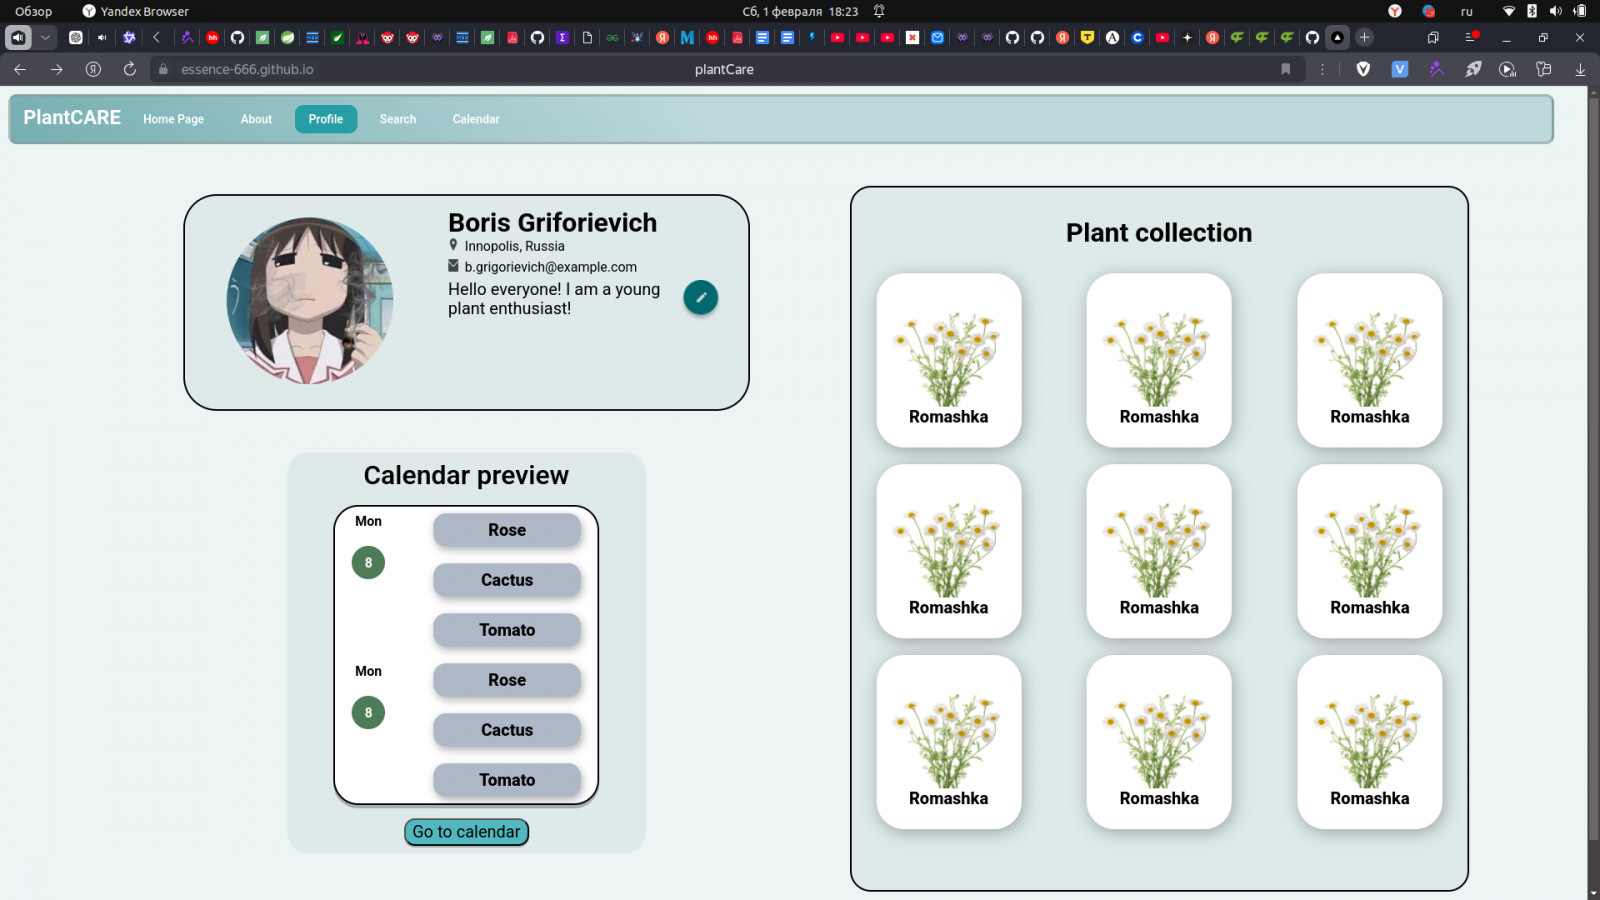Switch keyboard layout via ru indicator
Screen dimensions: 1600x900
tap(1467, 11)
